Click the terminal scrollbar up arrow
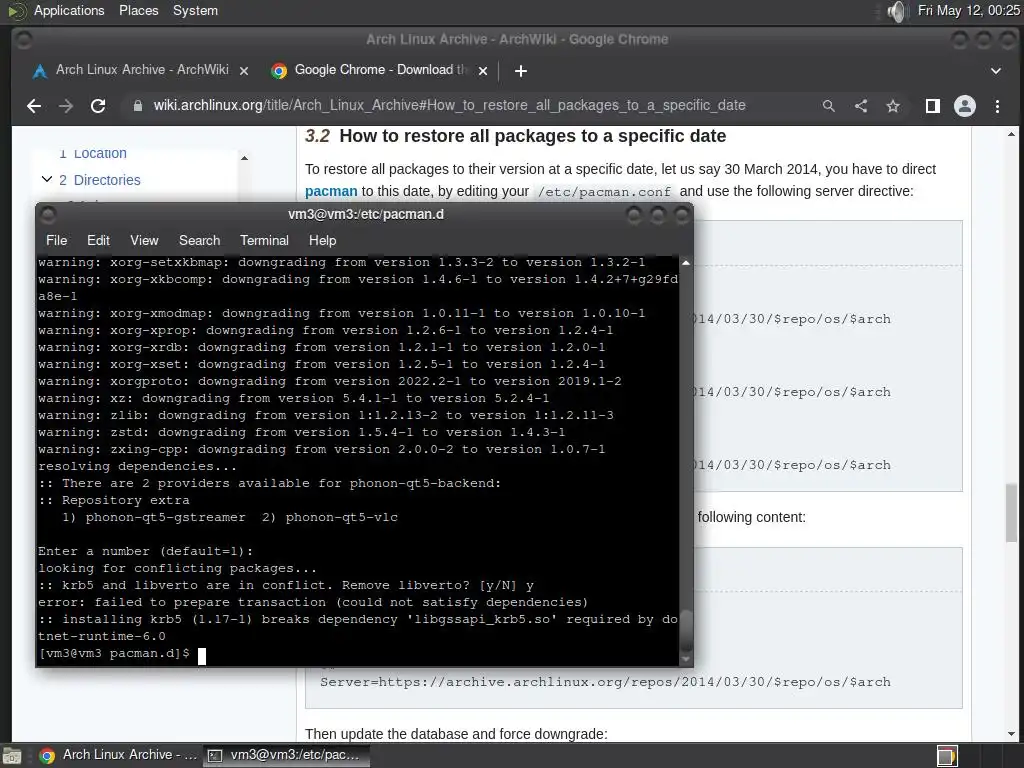Viewport: 1024px width, 768px height. point(686,263)
